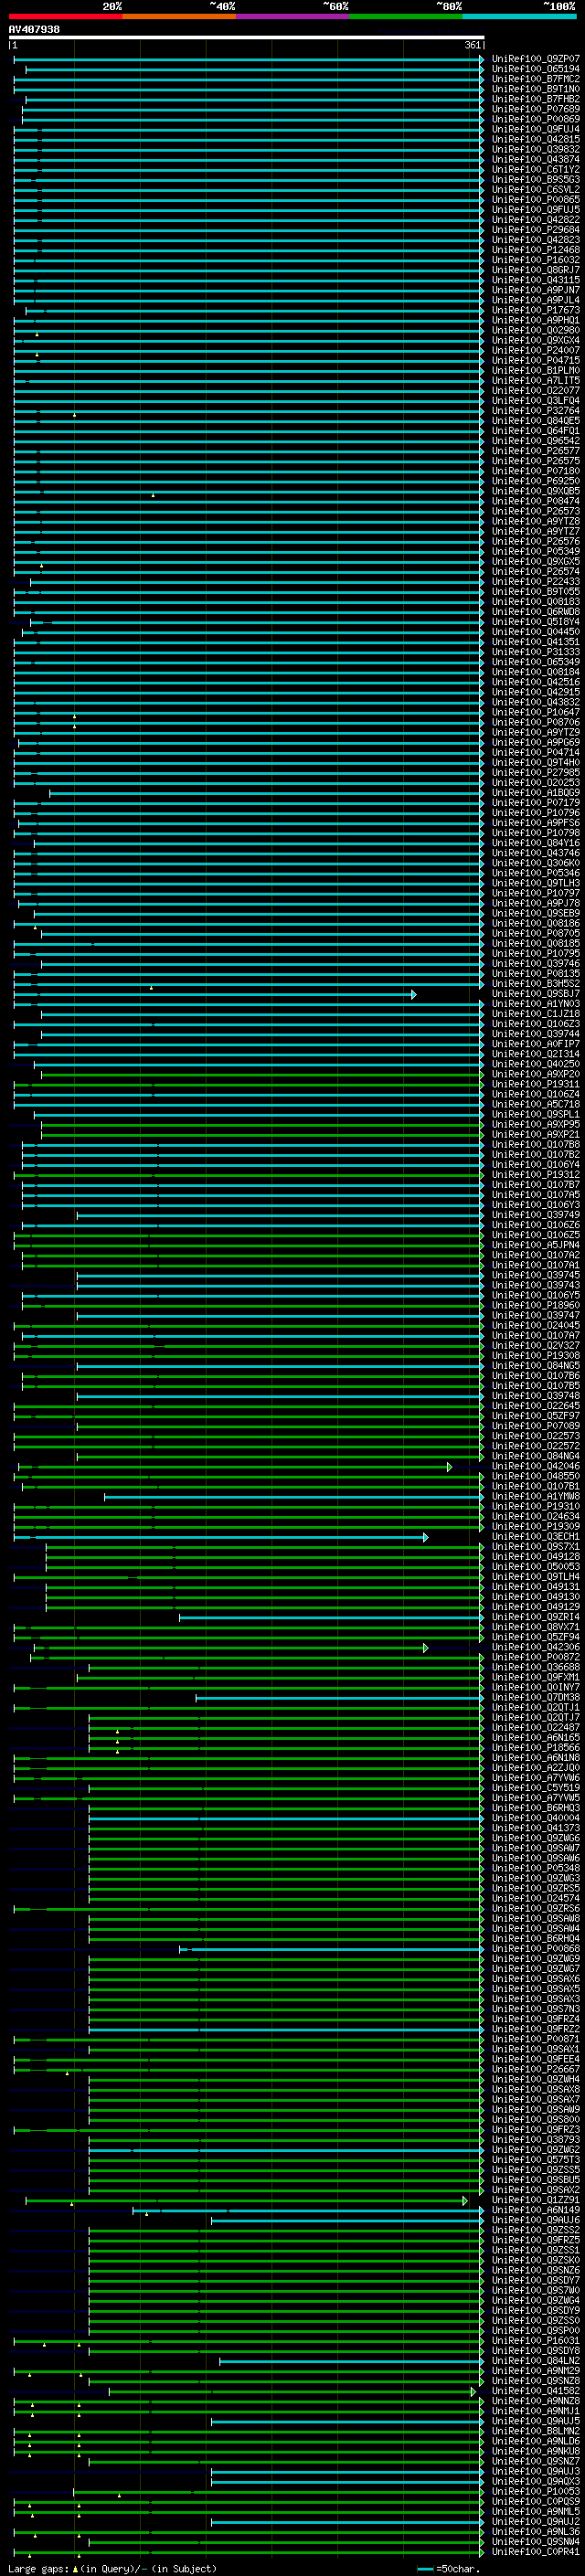The image size is (585, 2576).
Task: Select hit label UniRef100_Q9SPL1
Action: (x=535, y=1114)
